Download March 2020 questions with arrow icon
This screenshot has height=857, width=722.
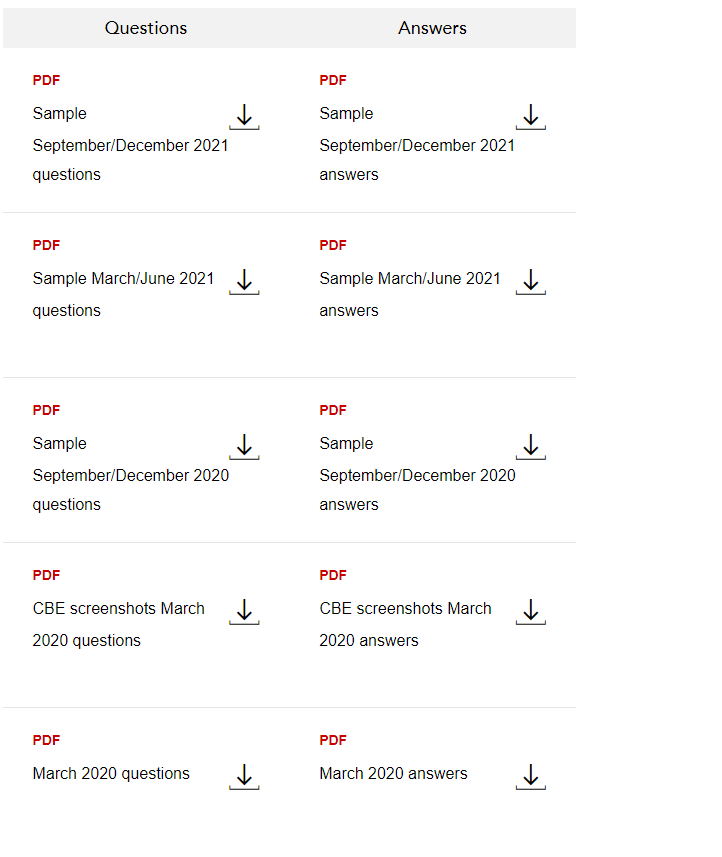[244, 777]
